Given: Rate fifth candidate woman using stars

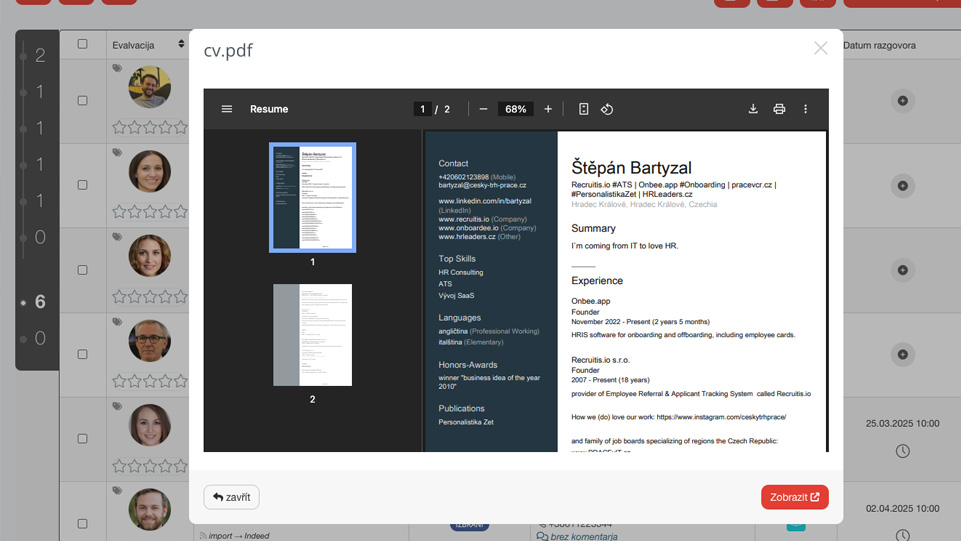Looking at the screenshot, I should (x=150, y=466).
